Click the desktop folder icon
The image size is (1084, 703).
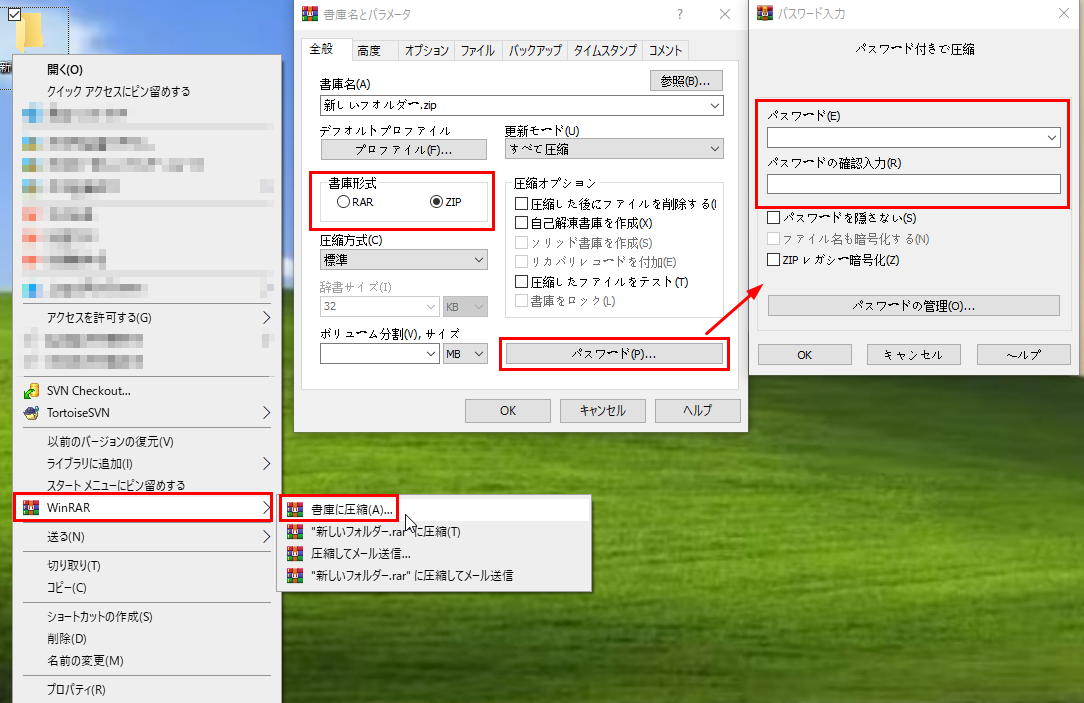[x=30, y=31]
